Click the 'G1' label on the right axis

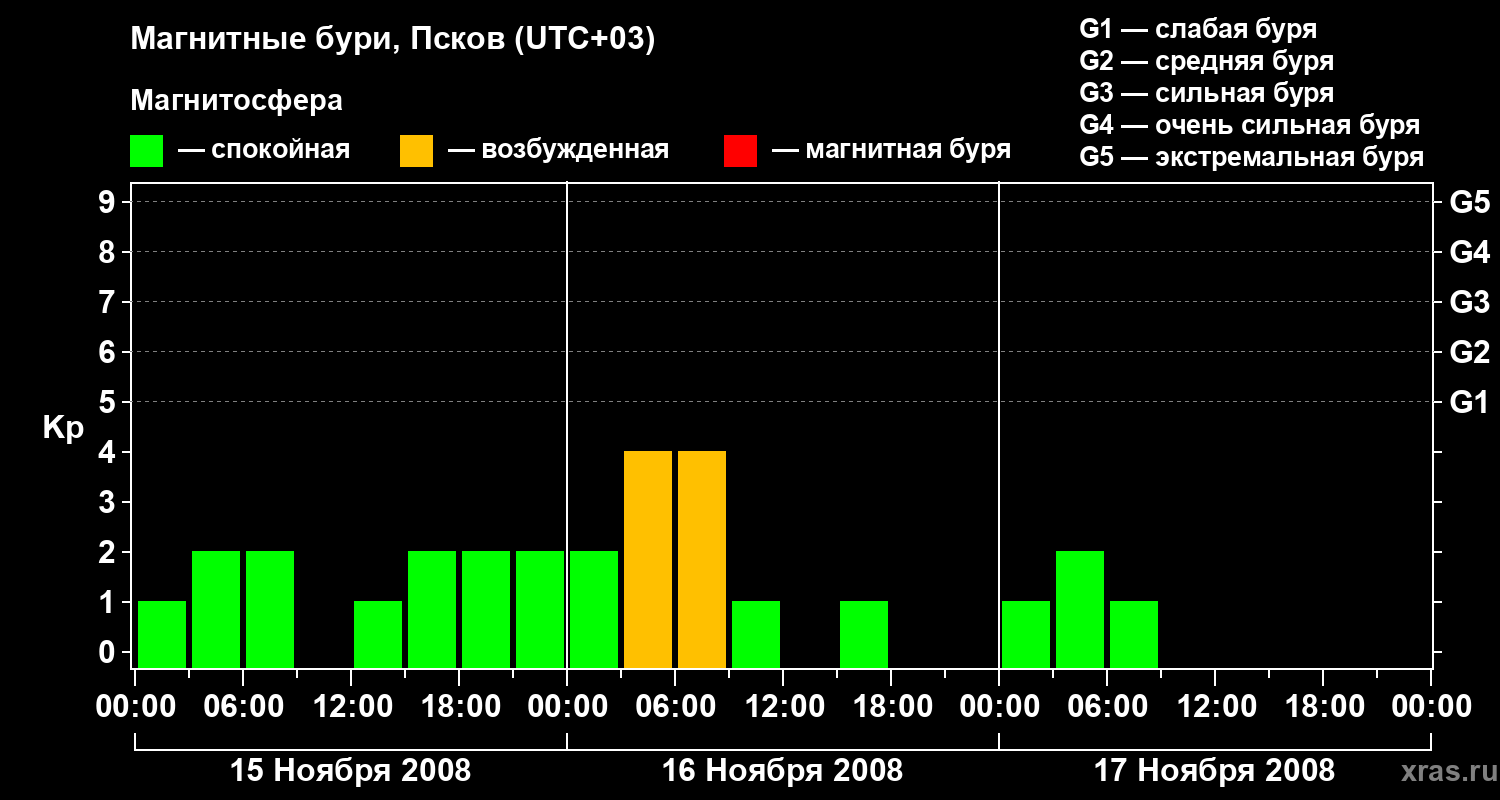(1469, 402)
